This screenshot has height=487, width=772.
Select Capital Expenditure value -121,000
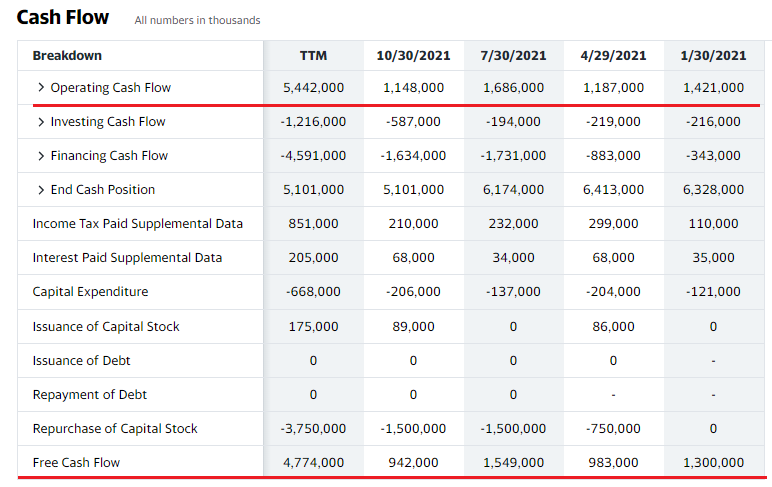coord(713,292)
